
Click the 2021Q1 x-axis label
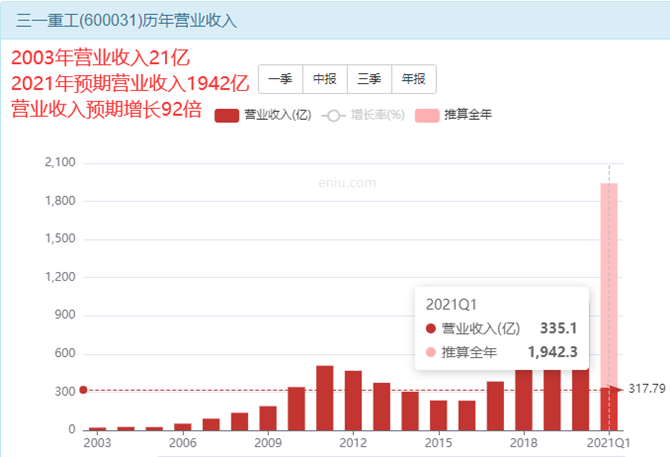coord(608,442)
